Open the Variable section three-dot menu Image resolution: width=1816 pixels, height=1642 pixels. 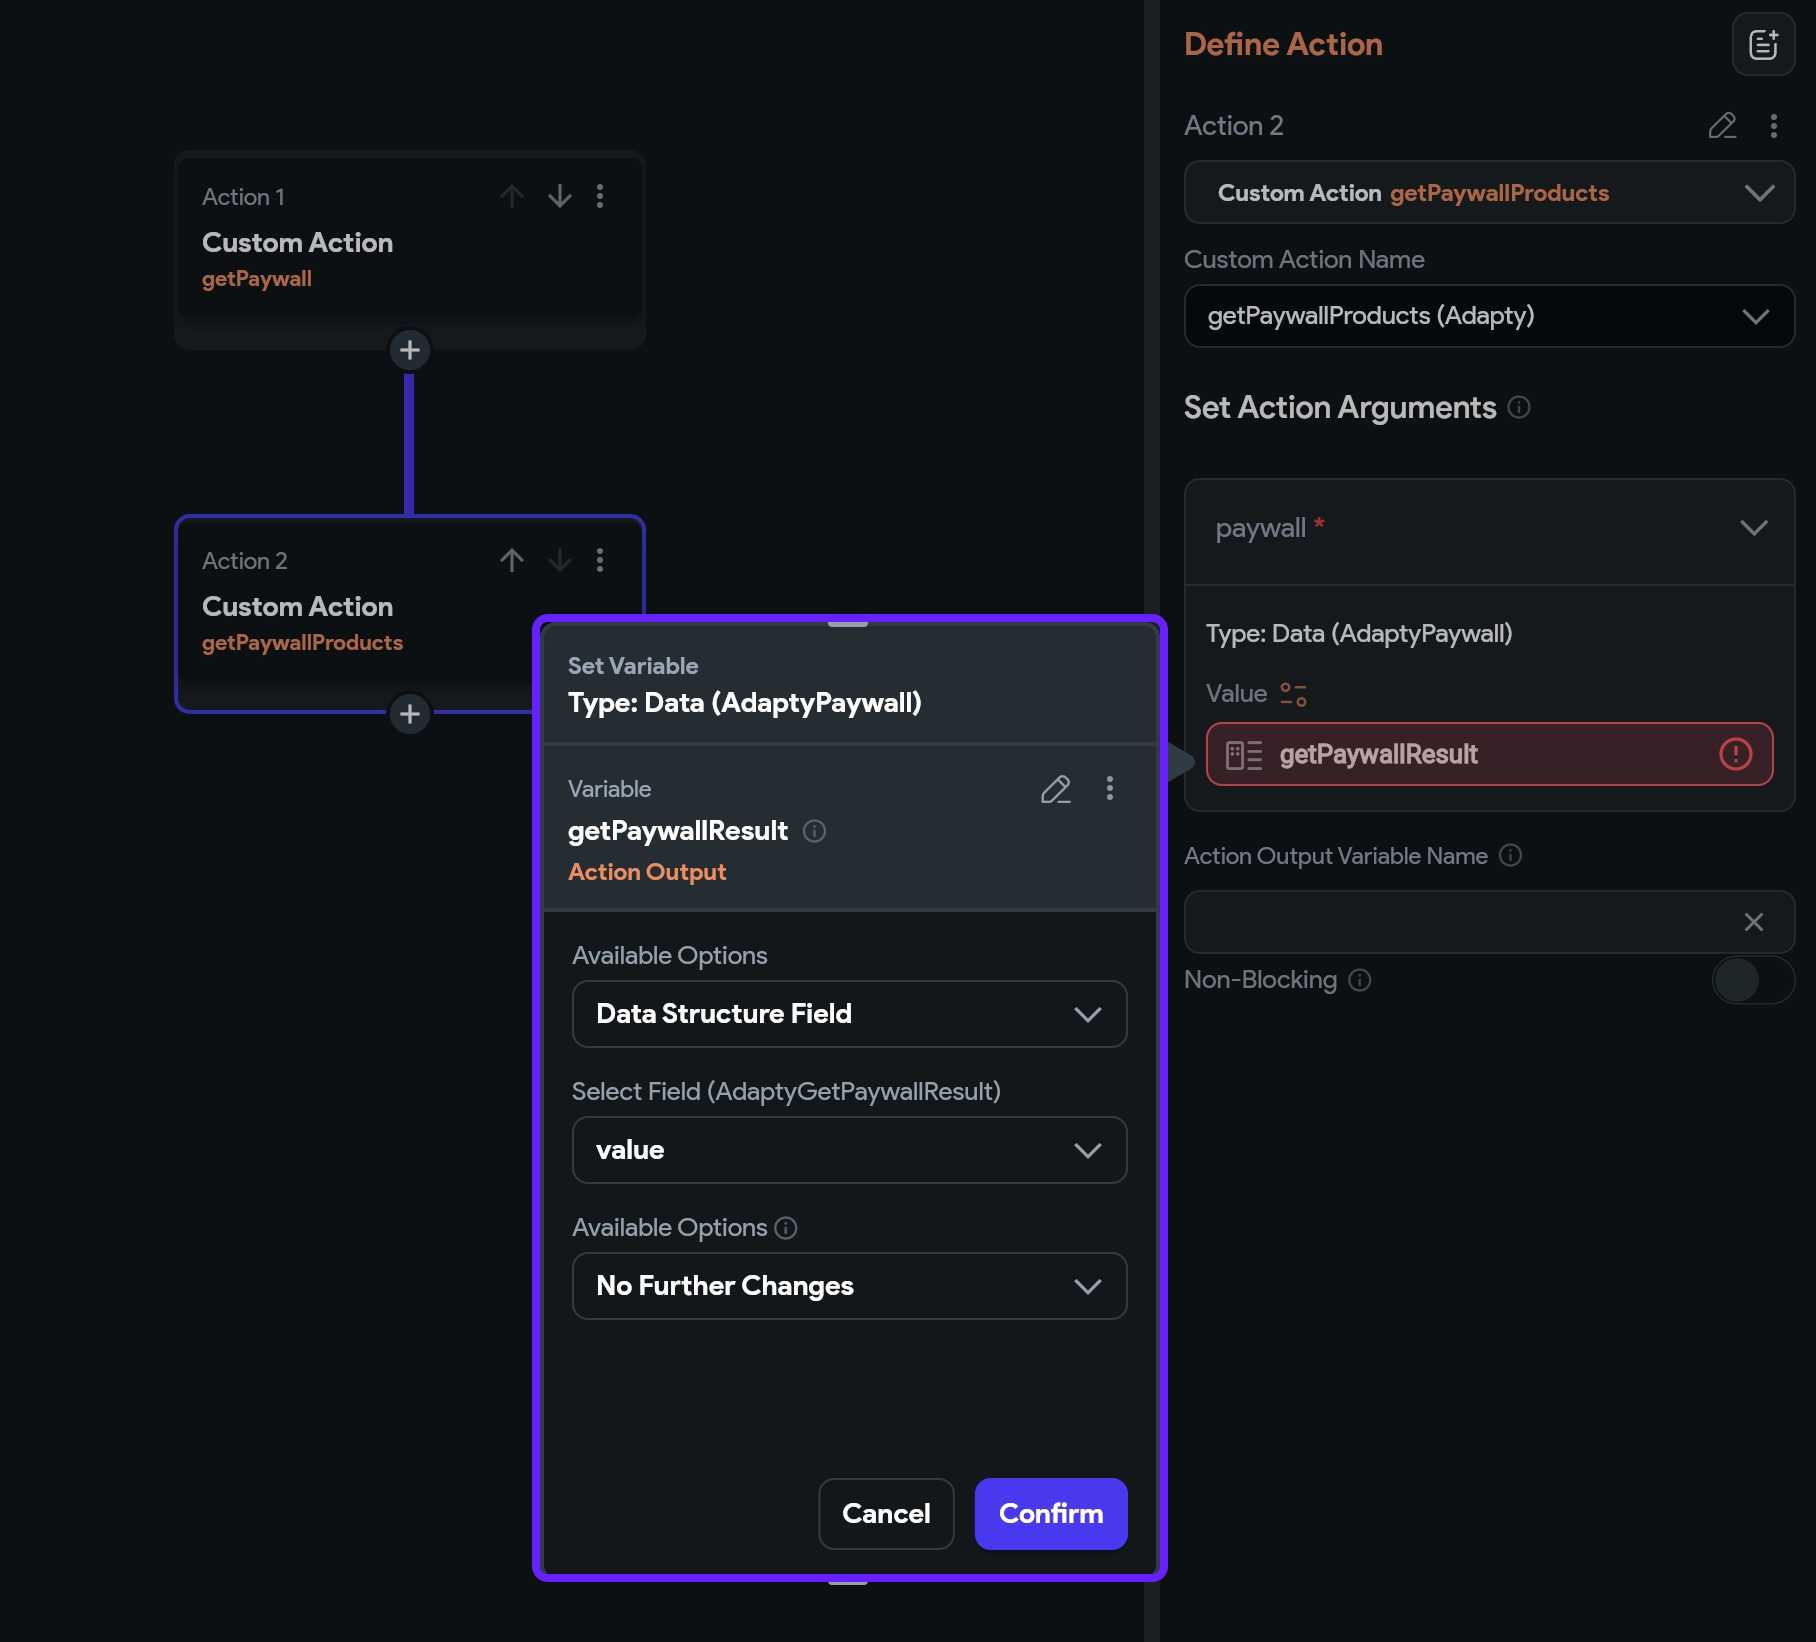pyautogui.click(x=1109, y=789)
